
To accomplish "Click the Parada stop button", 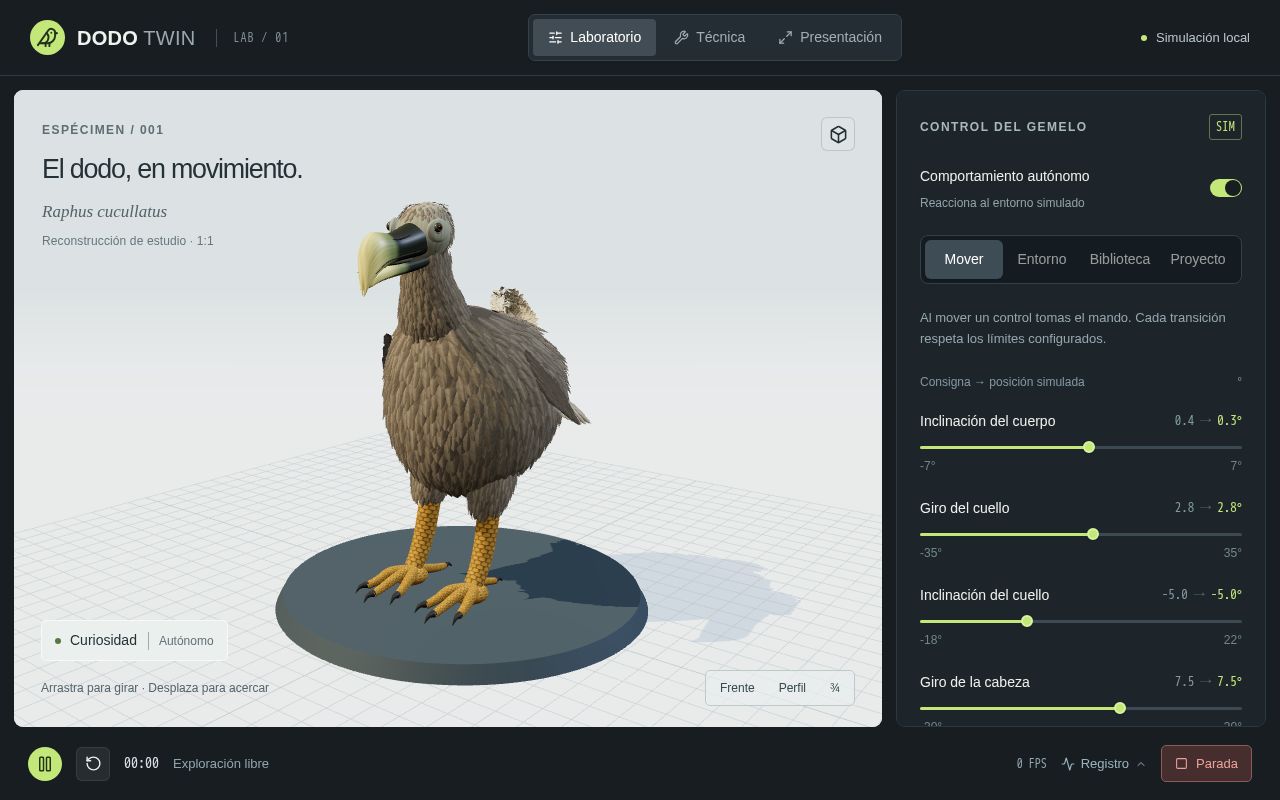I will coord(1206,764).
